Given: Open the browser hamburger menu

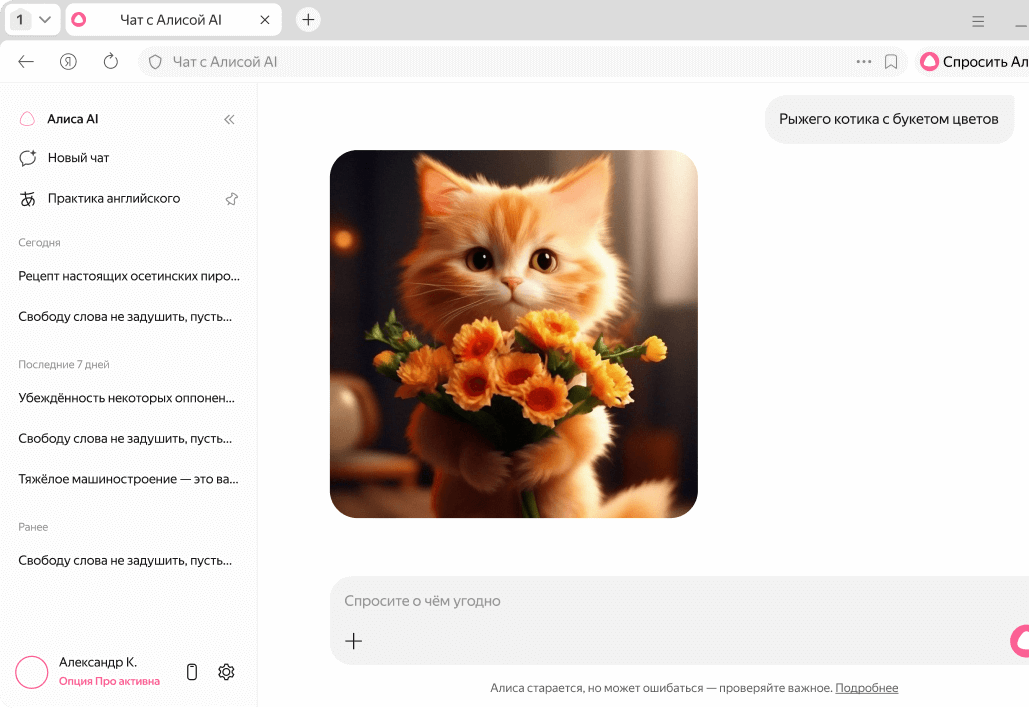Looking at the screenshot, I should click(978, 21).
